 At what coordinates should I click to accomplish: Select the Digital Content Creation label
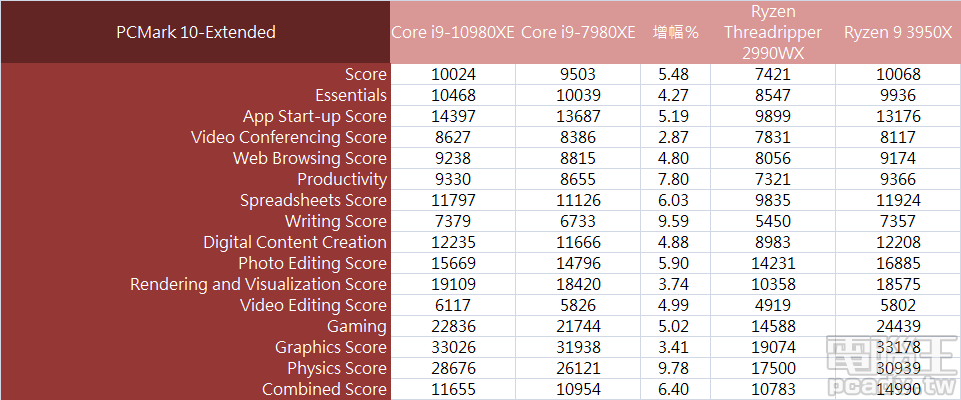tap(295, 243)
